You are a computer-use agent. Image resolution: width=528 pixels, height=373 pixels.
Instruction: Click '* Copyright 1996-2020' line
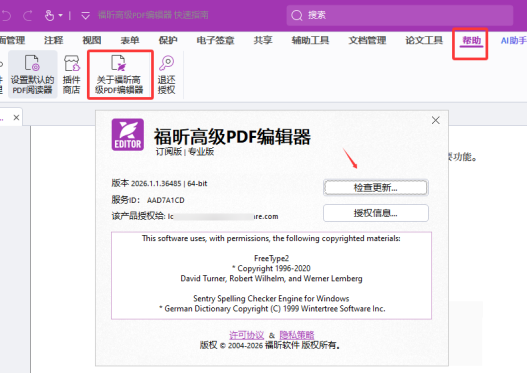271,268
